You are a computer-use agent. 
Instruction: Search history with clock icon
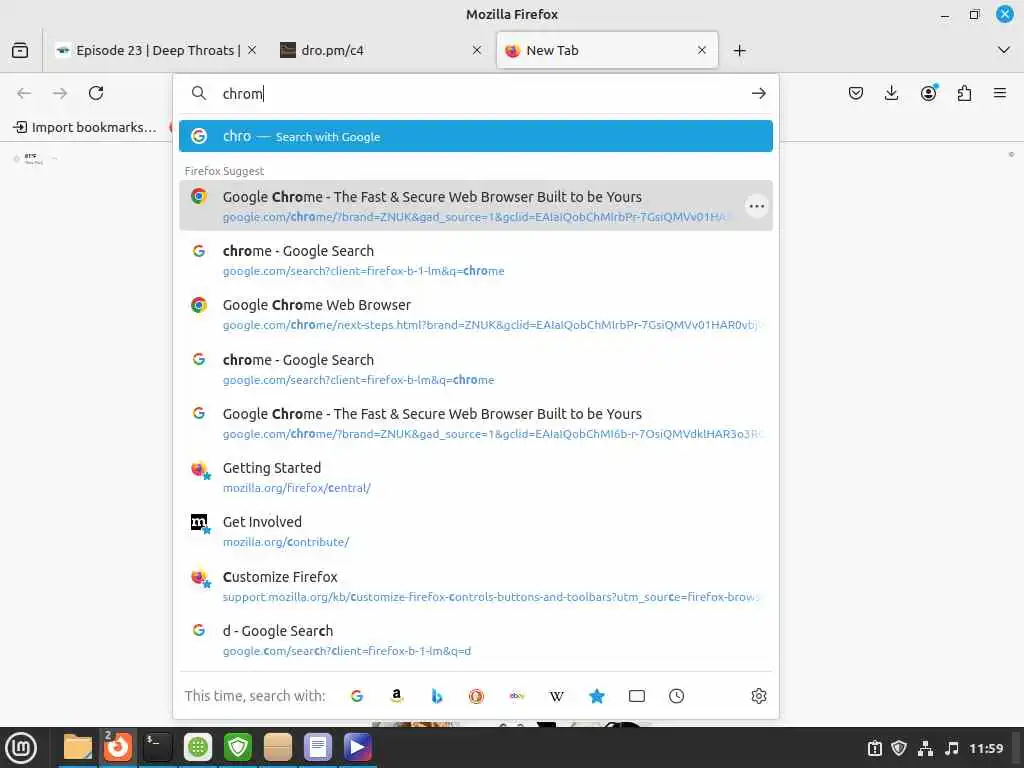(x=677, y=696)
